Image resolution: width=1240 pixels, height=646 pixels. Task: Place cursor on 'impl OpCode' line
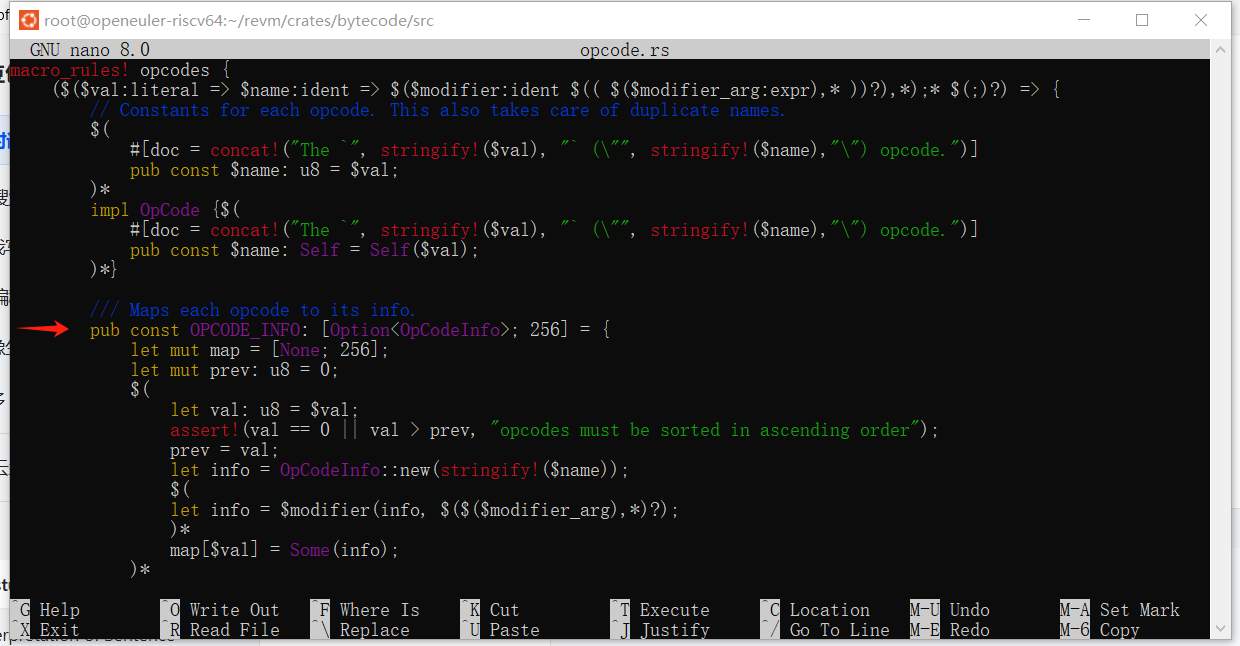[x=145, y=210]
